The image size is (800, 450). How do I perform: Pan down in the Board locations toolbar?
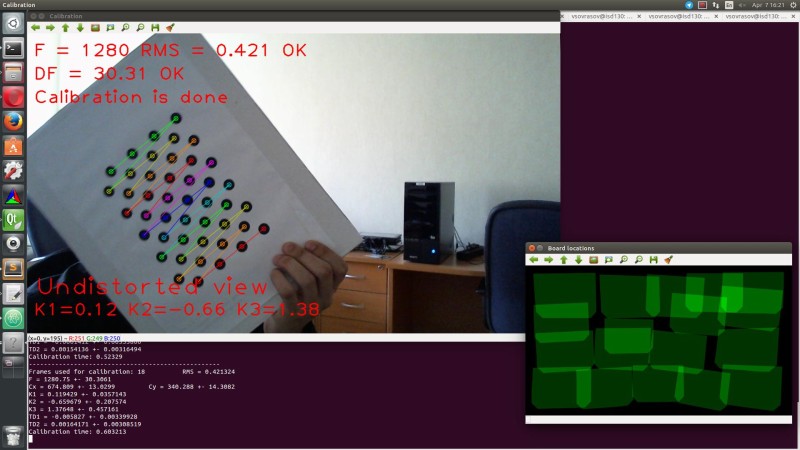[579, 259]
